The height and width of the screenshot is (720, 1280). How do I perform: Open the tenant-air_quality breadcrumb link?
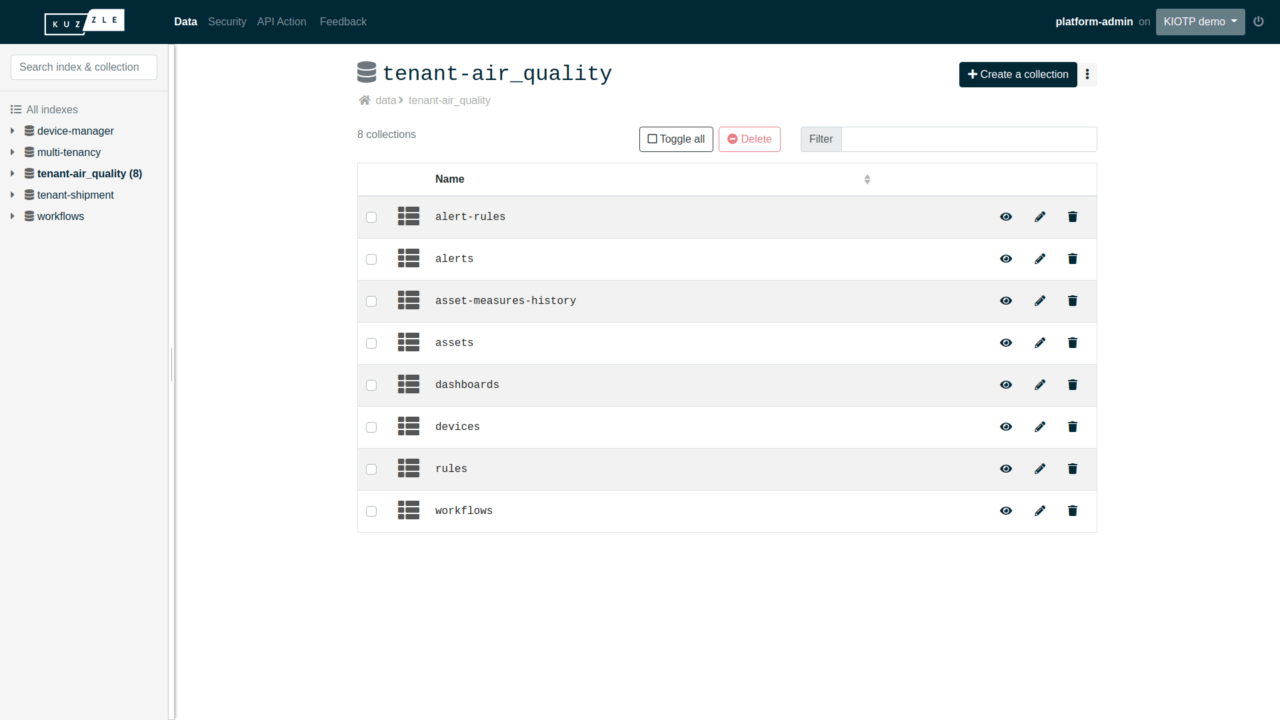click(449, 100)
